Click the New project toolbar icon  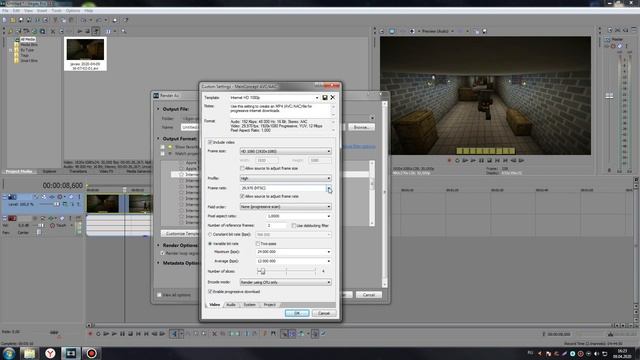tap(5, 20)
